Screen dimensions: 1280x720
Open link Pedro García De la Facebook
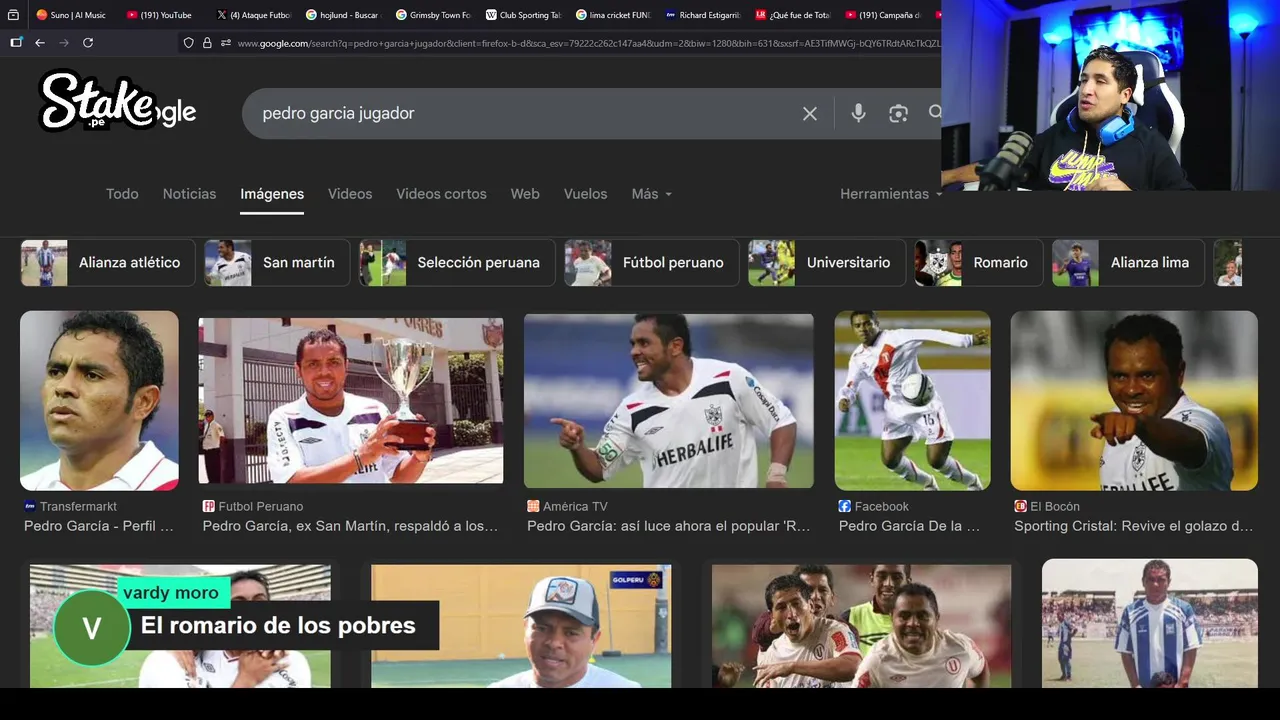910,526
